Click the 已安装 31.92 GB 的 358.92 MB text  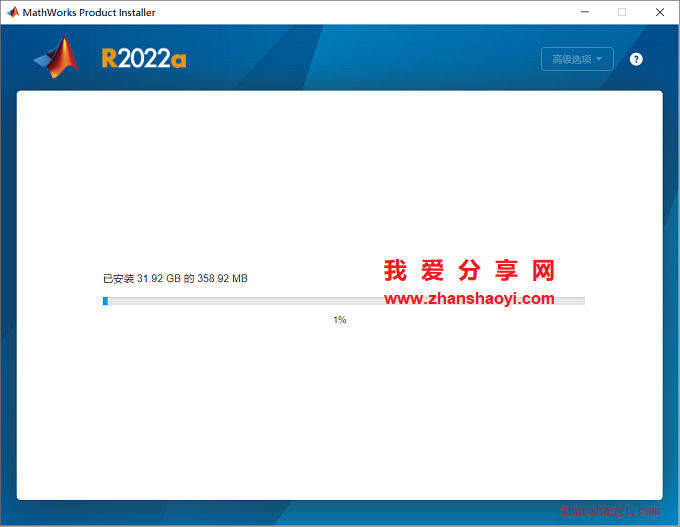click(175, 278)
